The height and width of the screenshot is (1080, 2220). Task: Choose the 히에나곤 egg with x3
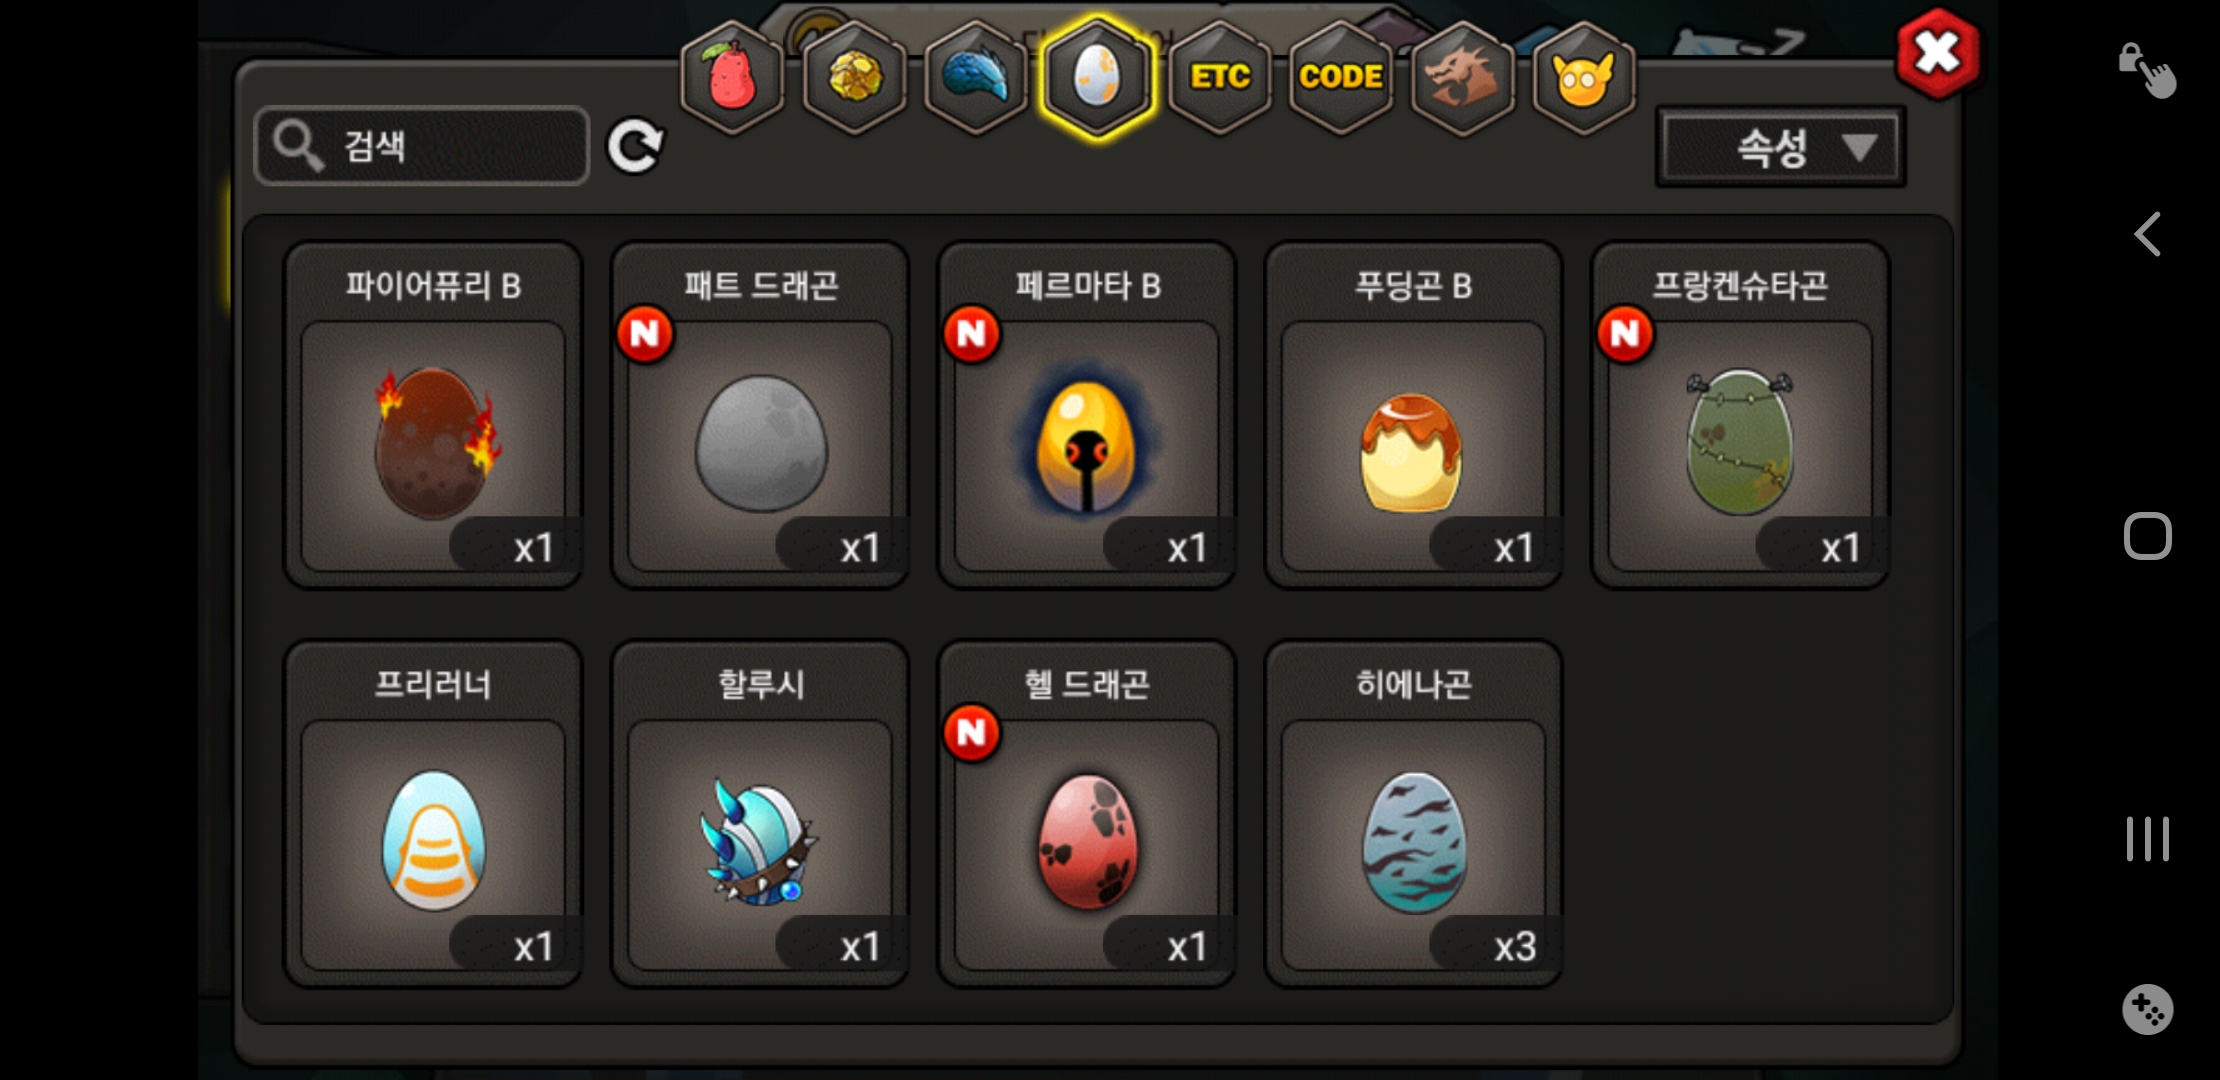[x=1413, y=814]
